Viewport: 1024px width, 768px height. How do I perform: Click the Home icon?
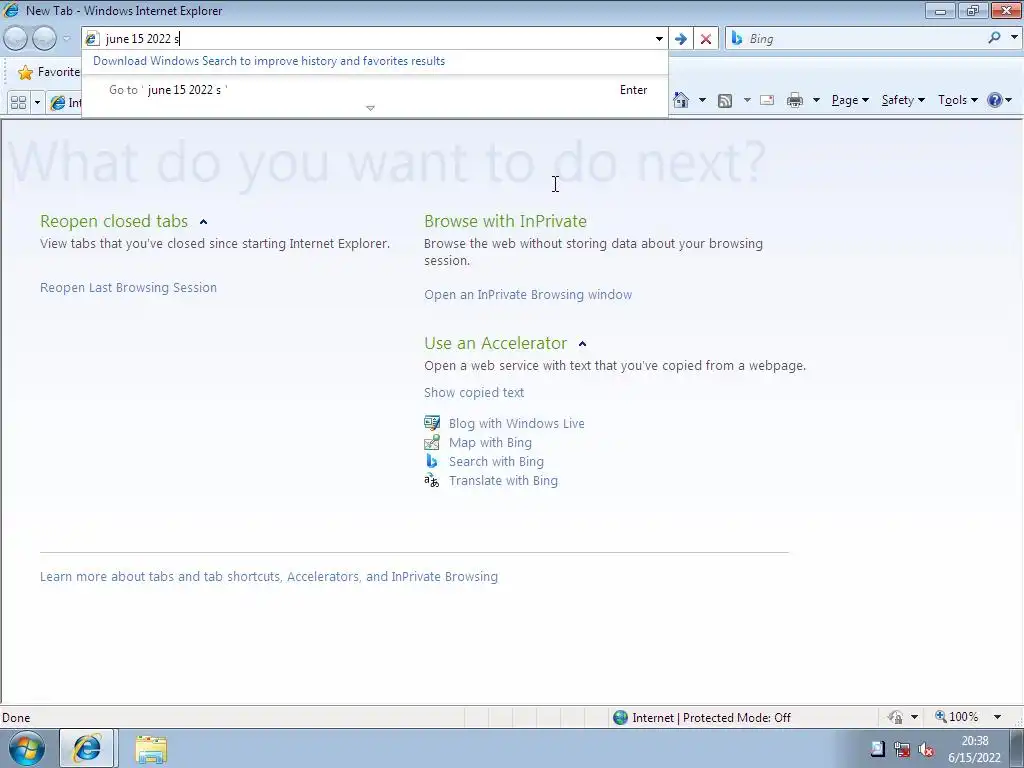pos(681,100)
